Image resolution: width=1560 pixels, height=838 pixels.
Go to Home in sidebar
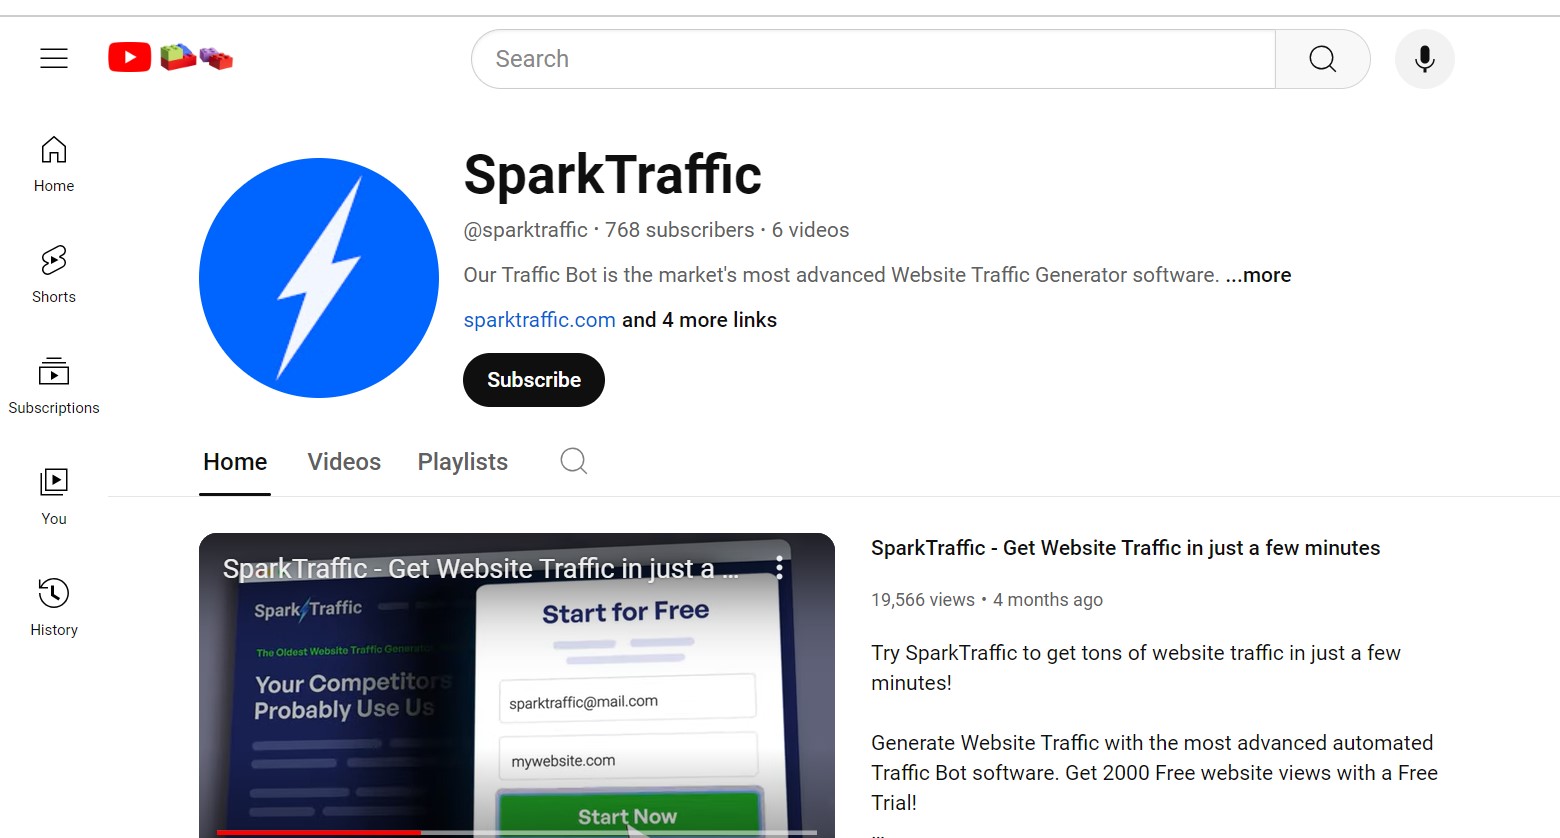click(54, 165)
